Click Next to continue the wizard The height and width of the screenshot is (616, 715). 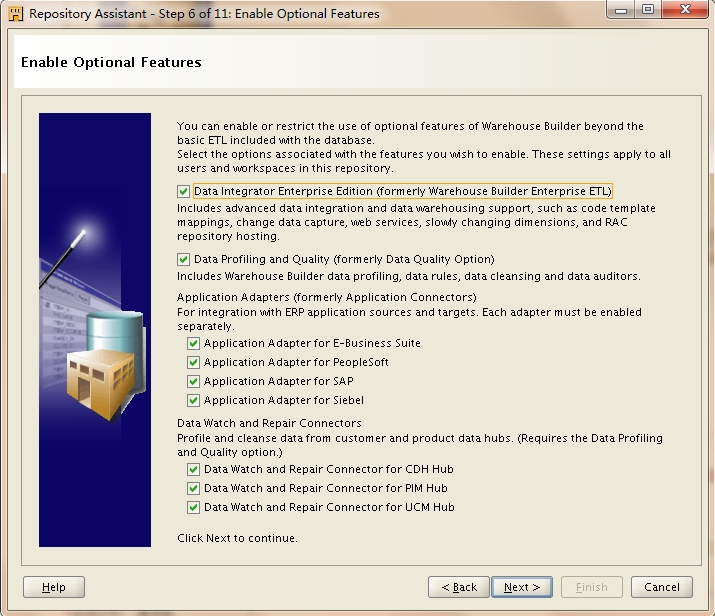click(522, 587)
